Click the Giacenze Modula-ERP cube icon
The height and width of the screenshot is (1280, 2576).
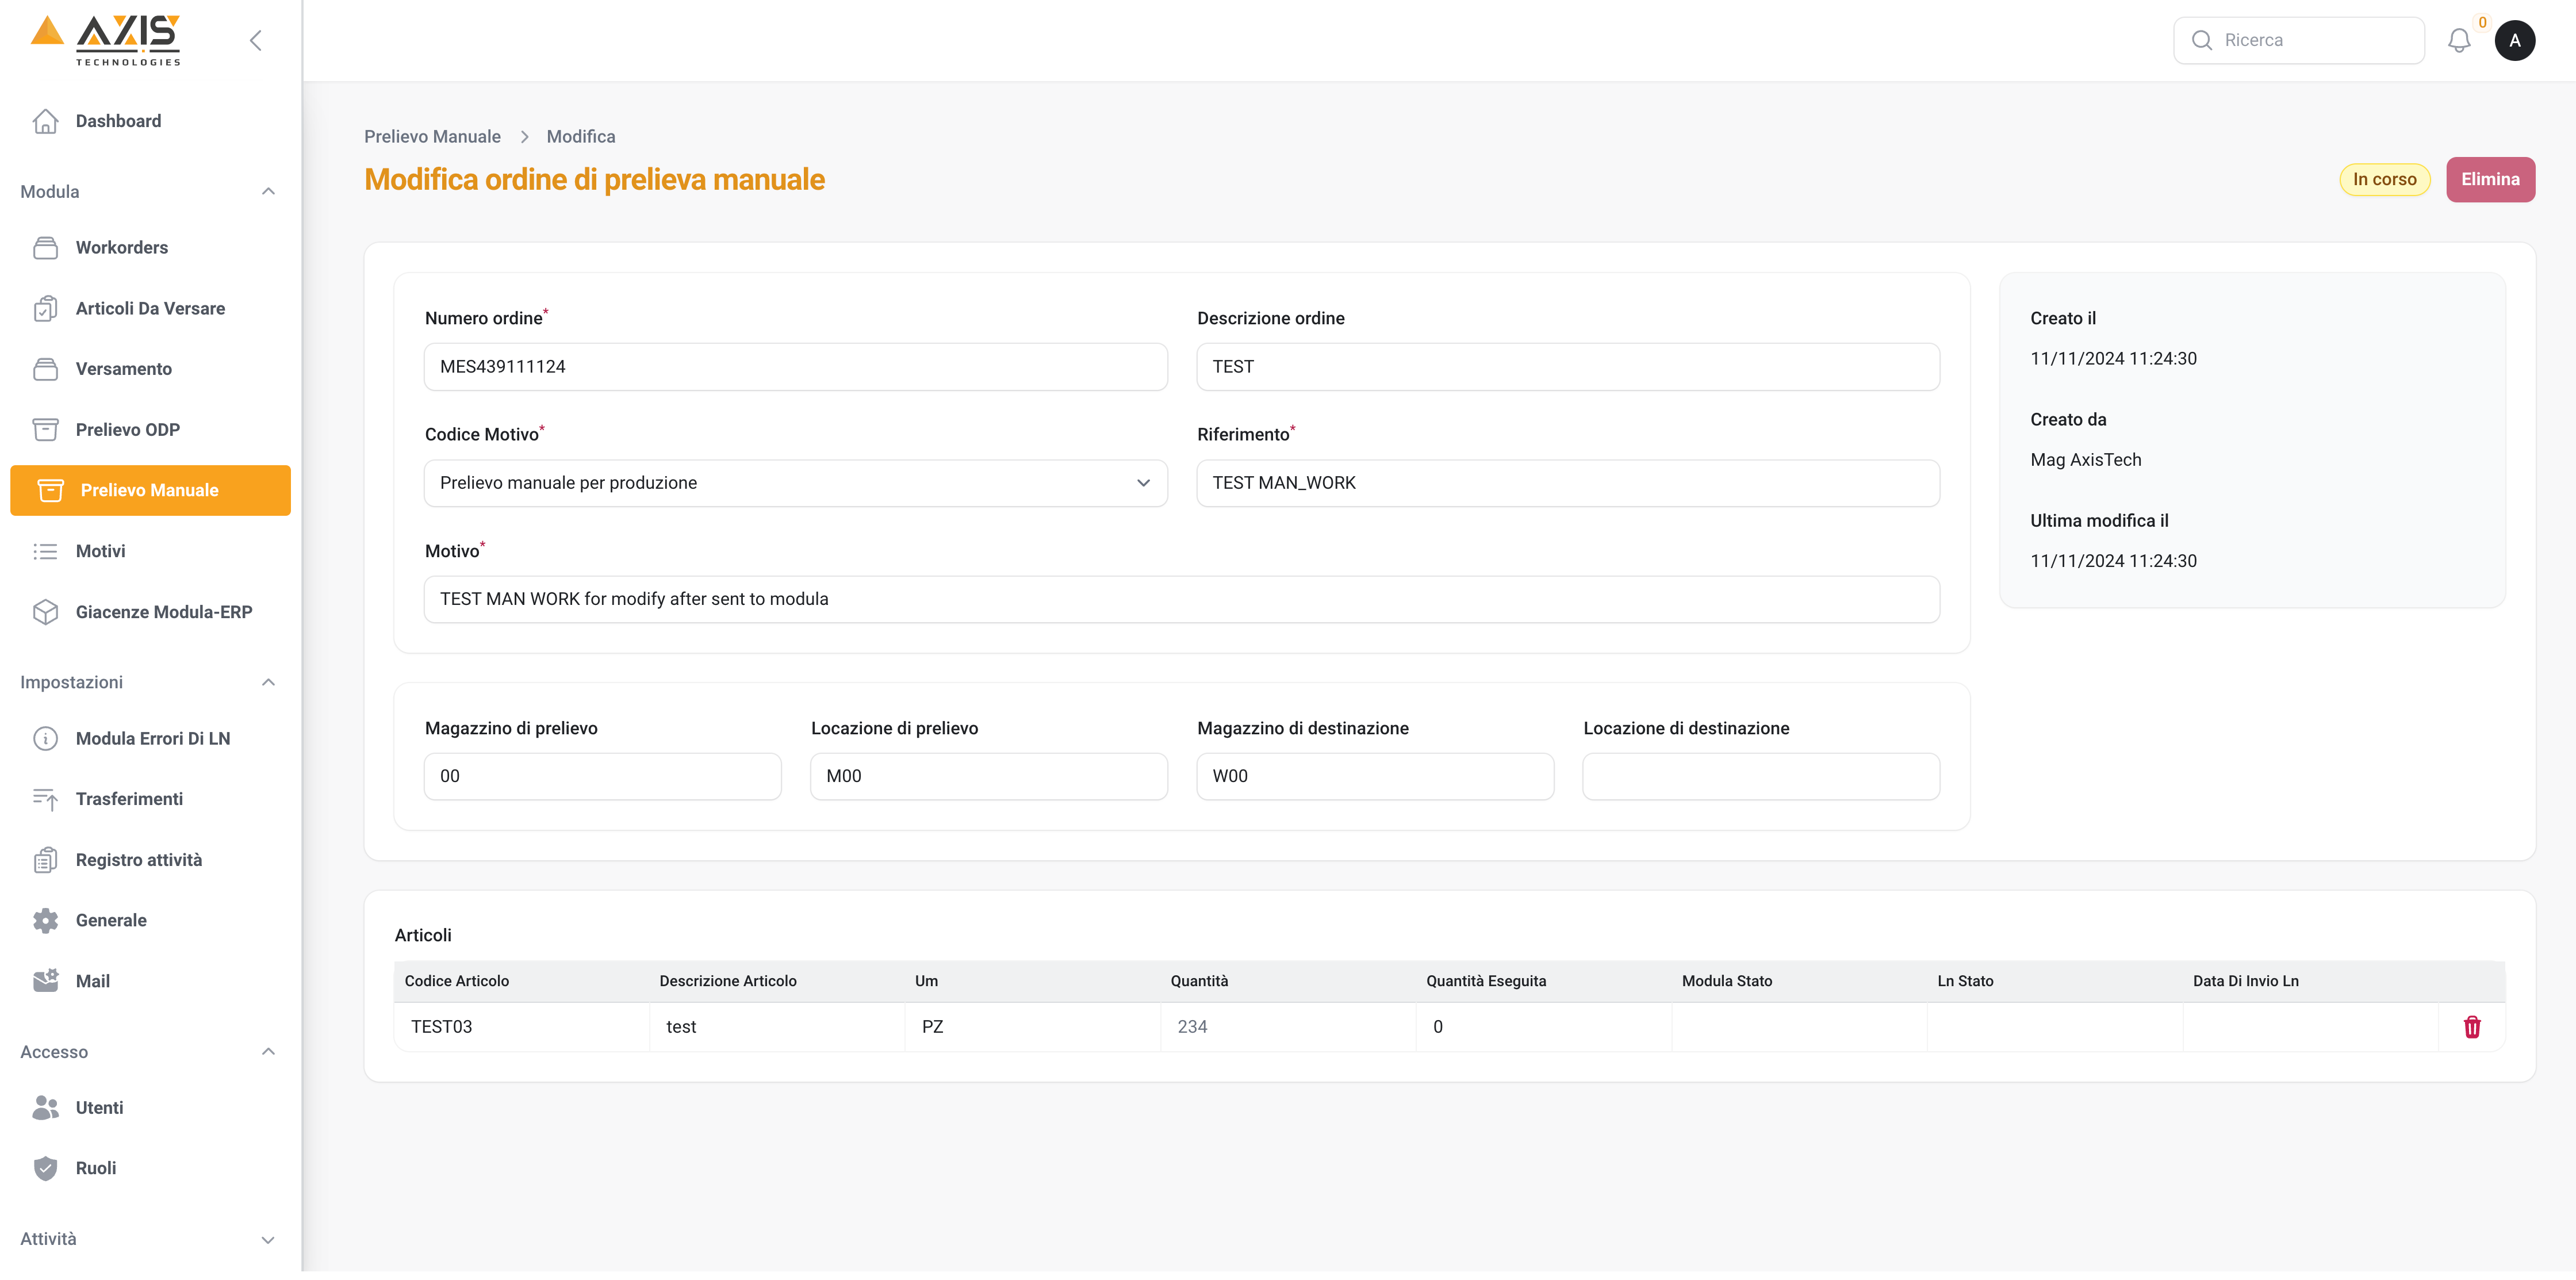pyautogui.click(x=45, y=612)
